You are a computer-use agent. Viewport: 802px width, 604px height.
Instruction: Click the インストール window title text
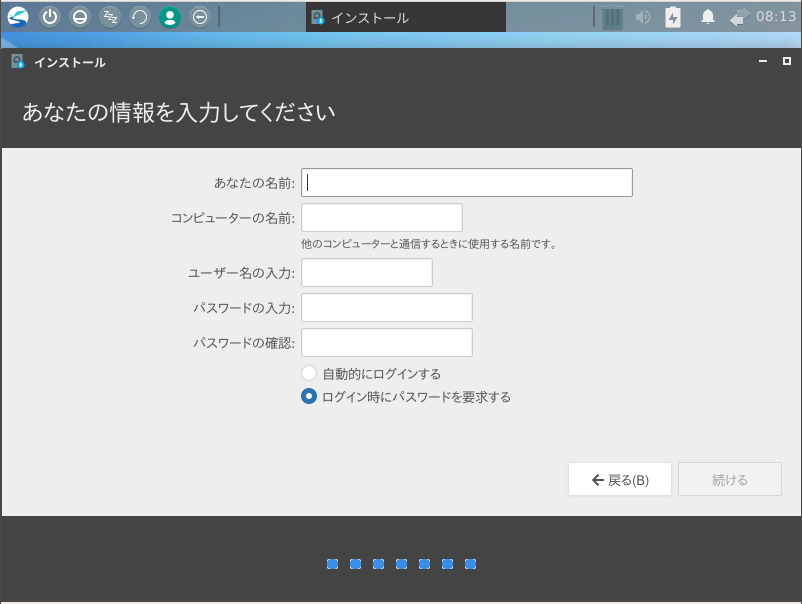pyautogui.click(x=70, y=62)
